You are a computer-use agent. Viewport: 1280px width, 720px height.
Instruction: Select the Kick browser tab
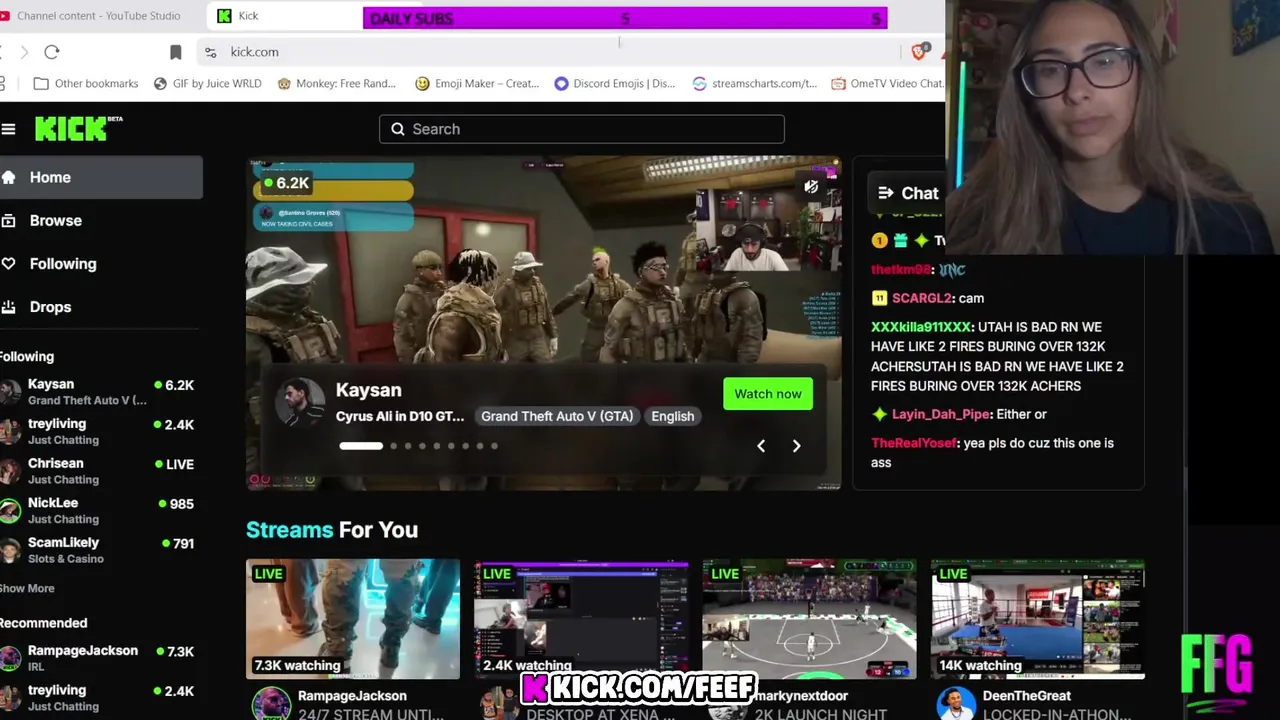285,16
